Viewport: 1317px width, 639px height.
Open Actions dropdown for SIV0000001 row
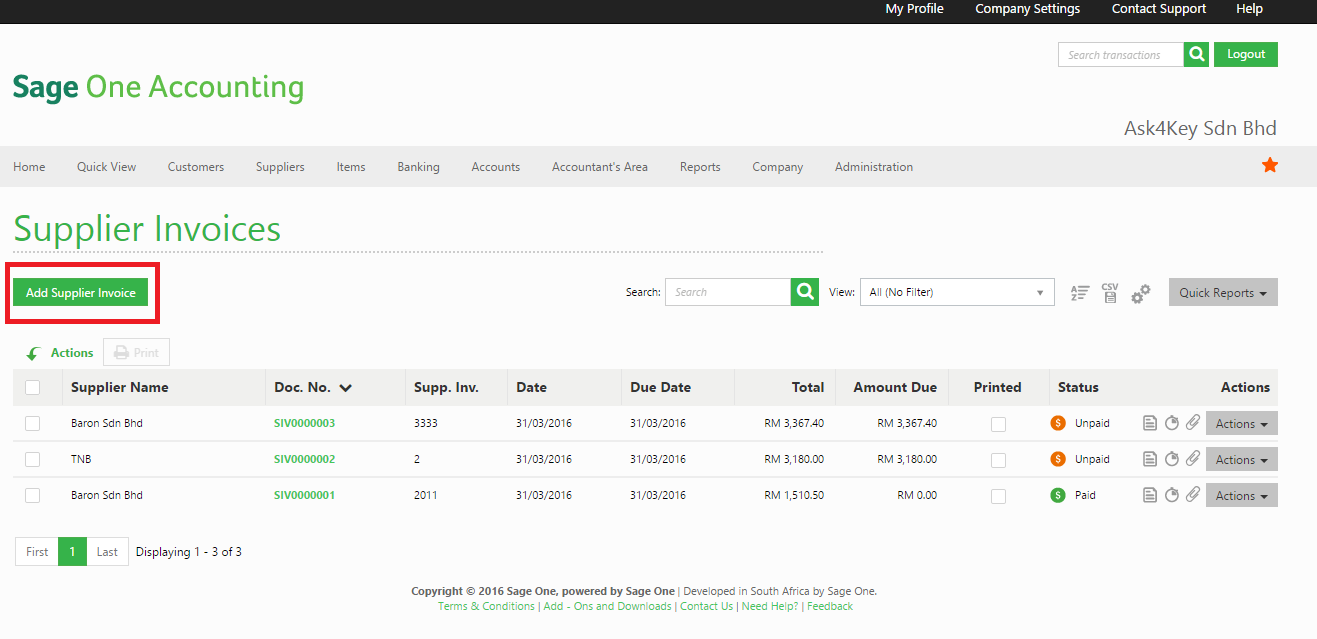1241,495
